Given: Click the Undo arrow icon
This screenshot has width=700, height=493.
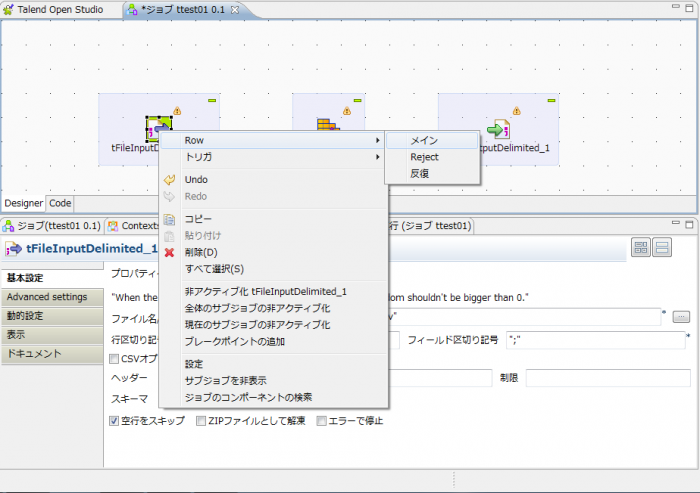Looking at the screenshot, I should click(x=169, y=180).
